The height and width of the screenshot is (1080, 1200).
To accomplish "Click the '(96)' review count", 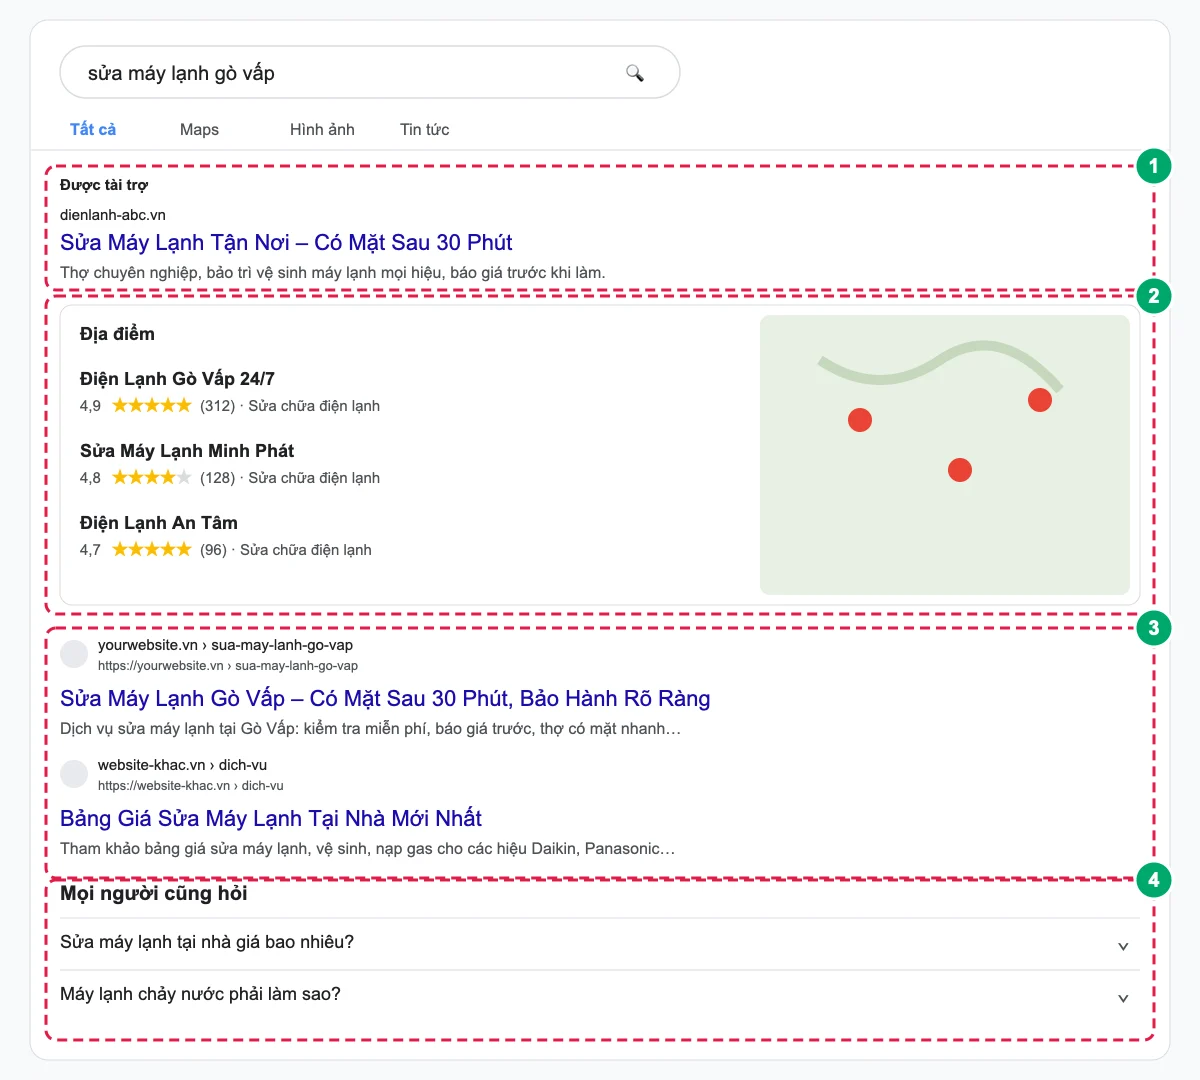I will (213, 550).
